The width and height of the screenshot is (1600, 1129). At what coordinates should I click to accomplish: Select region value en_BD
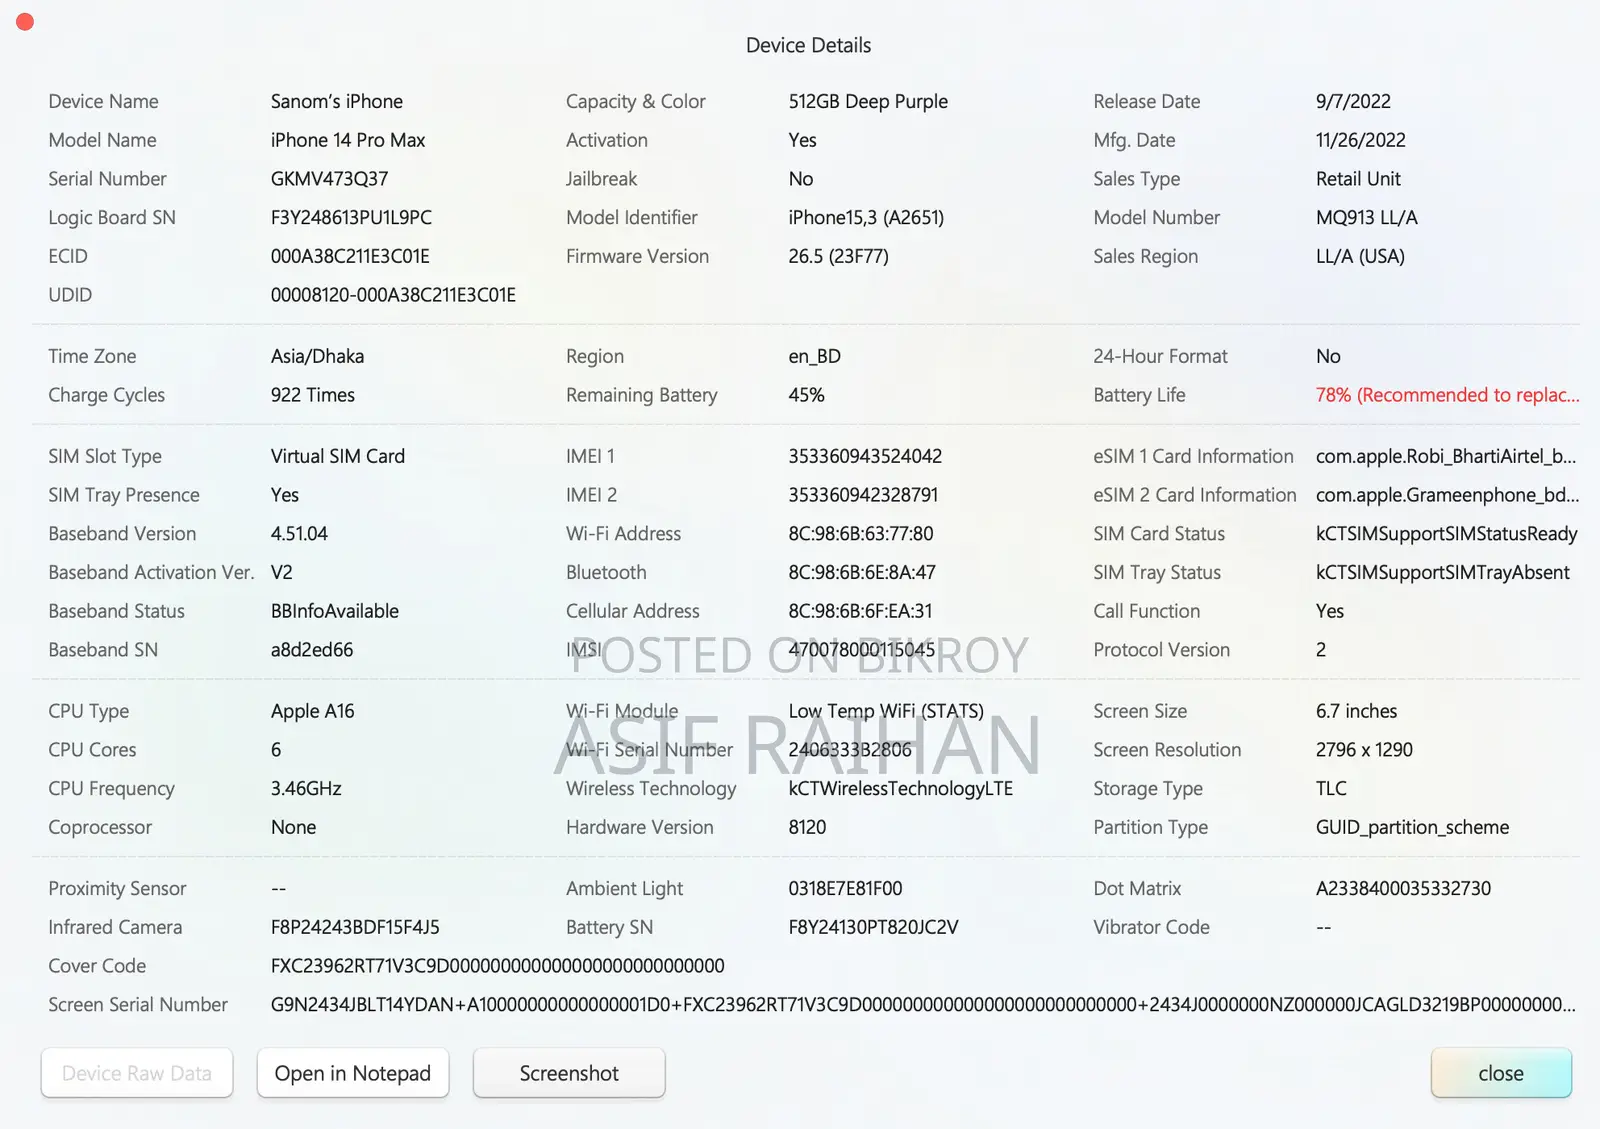(814, 356)
